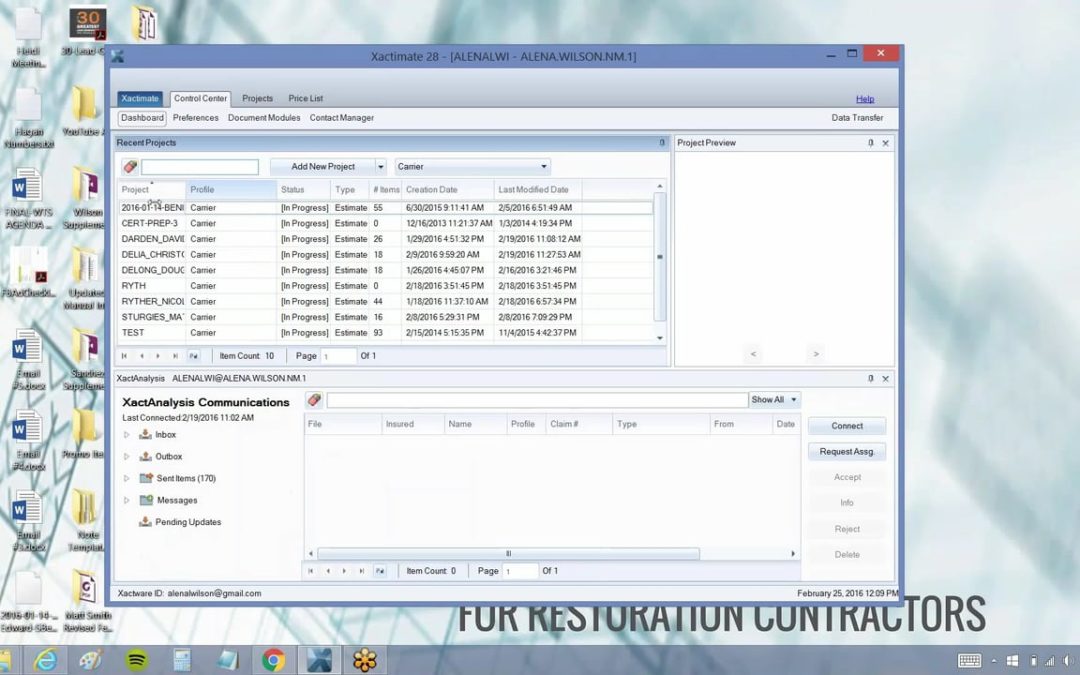This screenshot has height=675, width=1080.
Task: Select the Contact Manager sub-tab
Action: pyautogui.click(x=342, y=118)
